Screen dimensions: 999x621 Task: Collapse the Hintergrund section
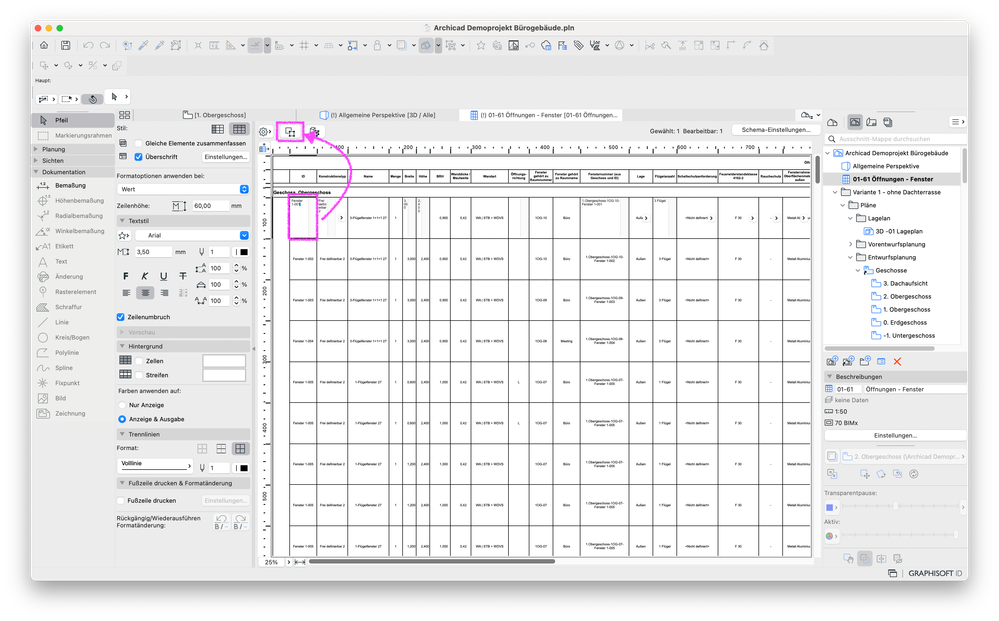(x=122, y=346)
